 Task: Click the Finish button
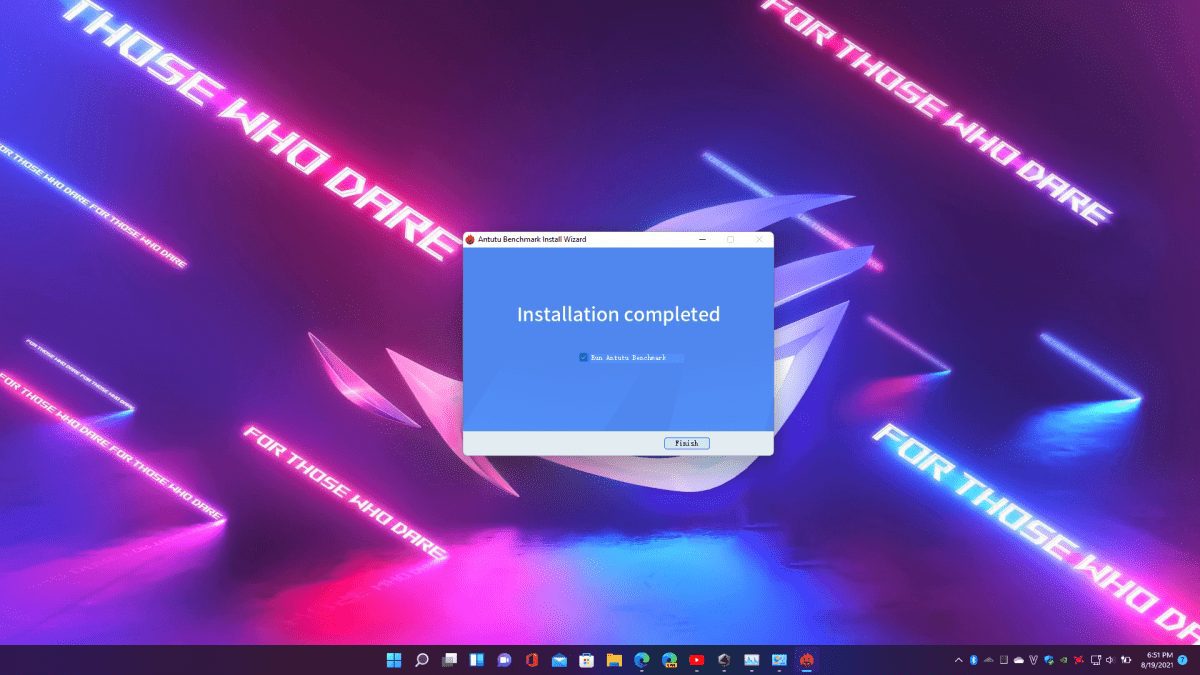686,443
